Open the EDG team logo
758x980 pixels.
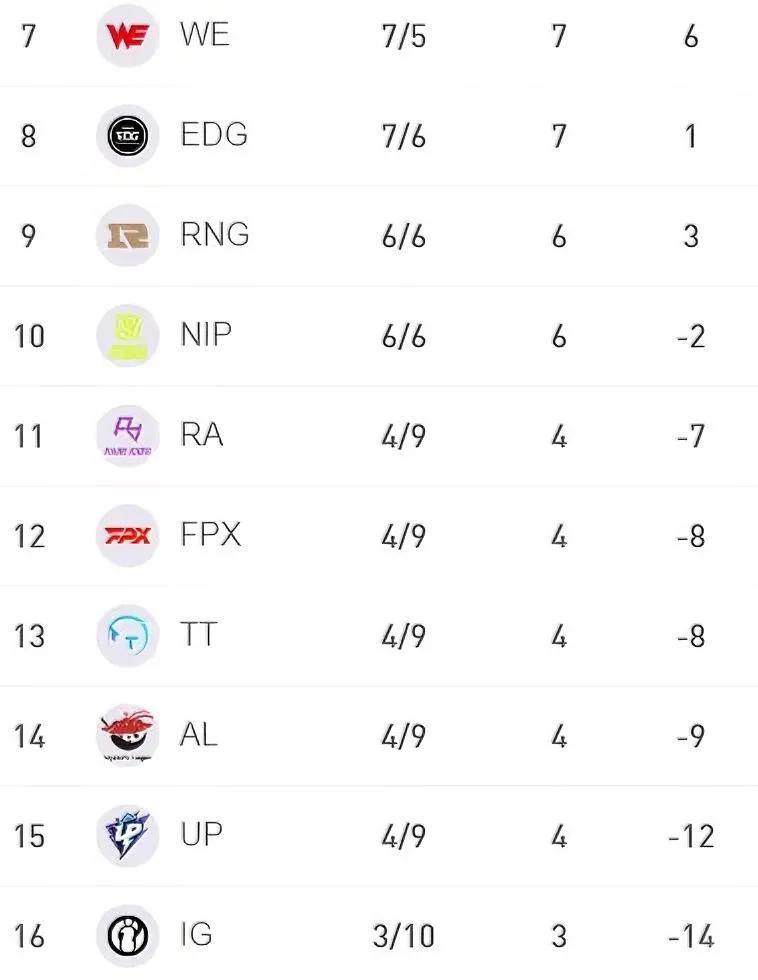click(x=128, y=136)
